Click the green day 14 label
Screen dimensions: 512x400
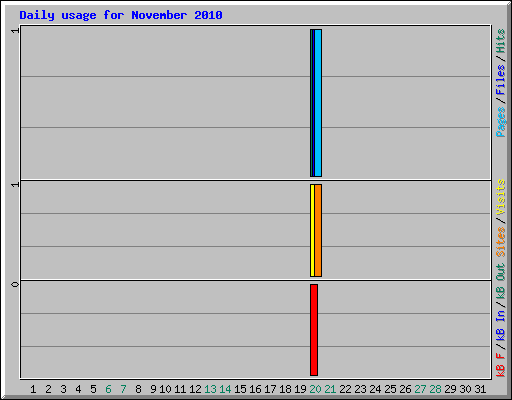tap(225, 389)
